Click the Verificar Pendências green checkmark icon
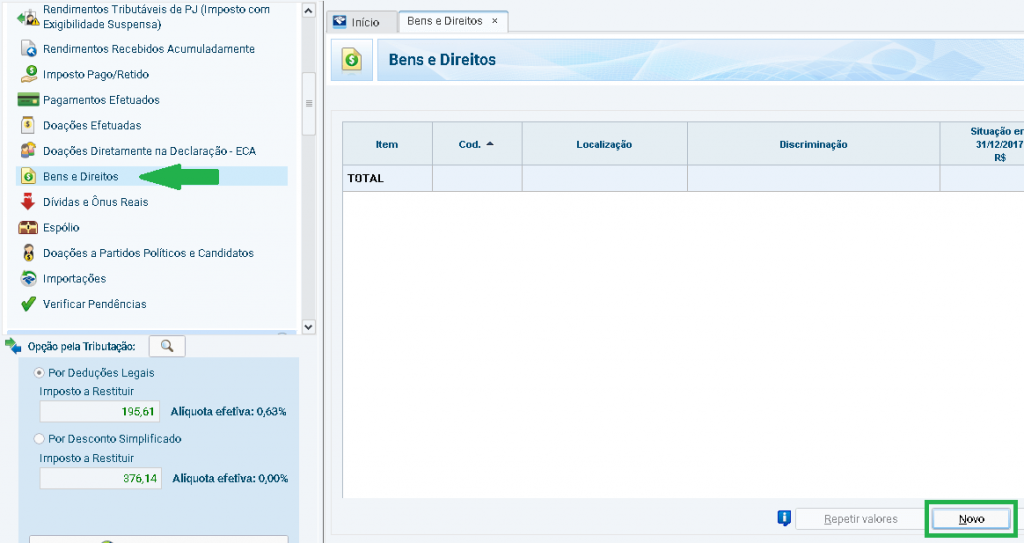Viewport: 1024px width, 543px height. 28,304
